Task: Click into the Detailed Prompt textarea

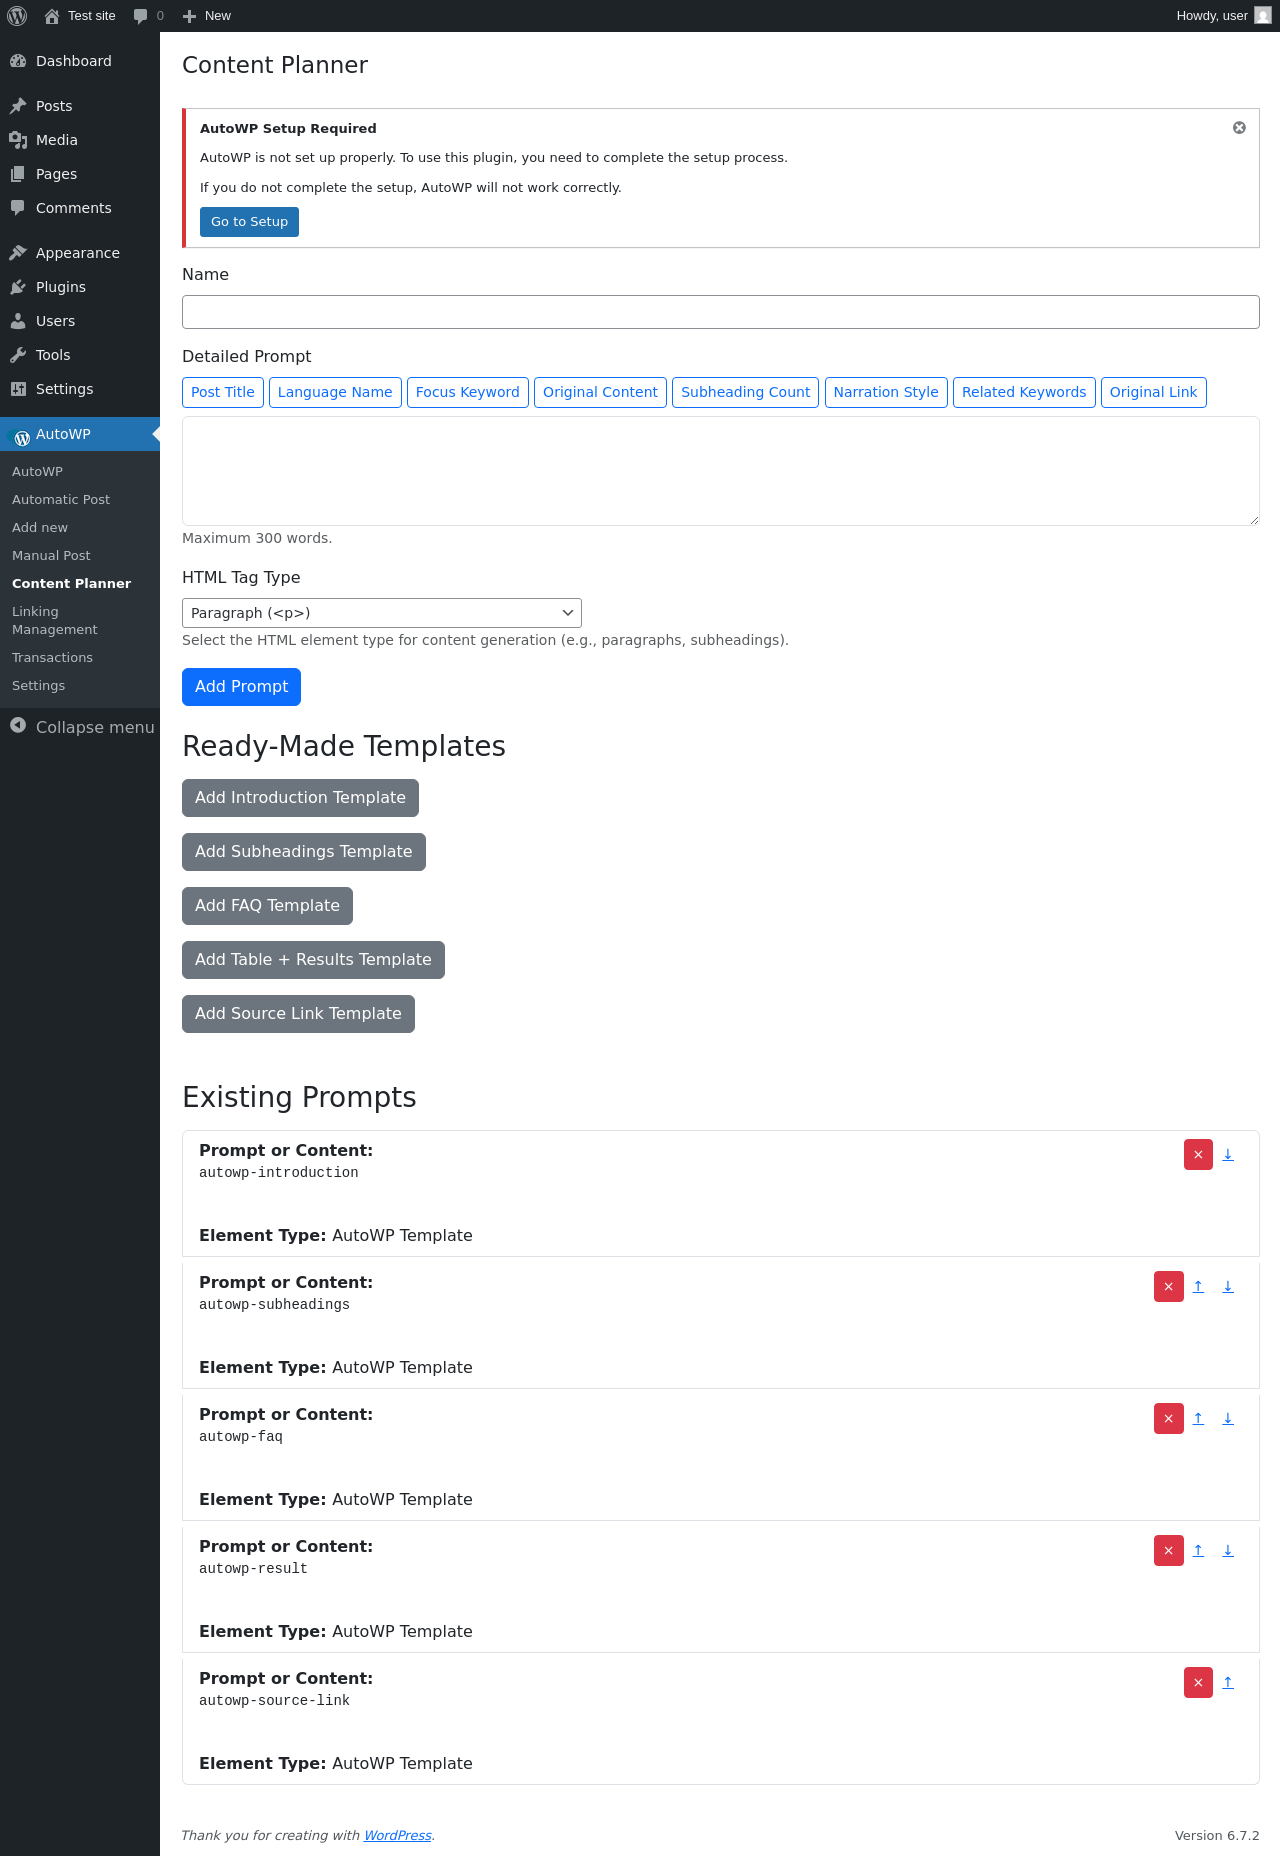Action: 720,471
